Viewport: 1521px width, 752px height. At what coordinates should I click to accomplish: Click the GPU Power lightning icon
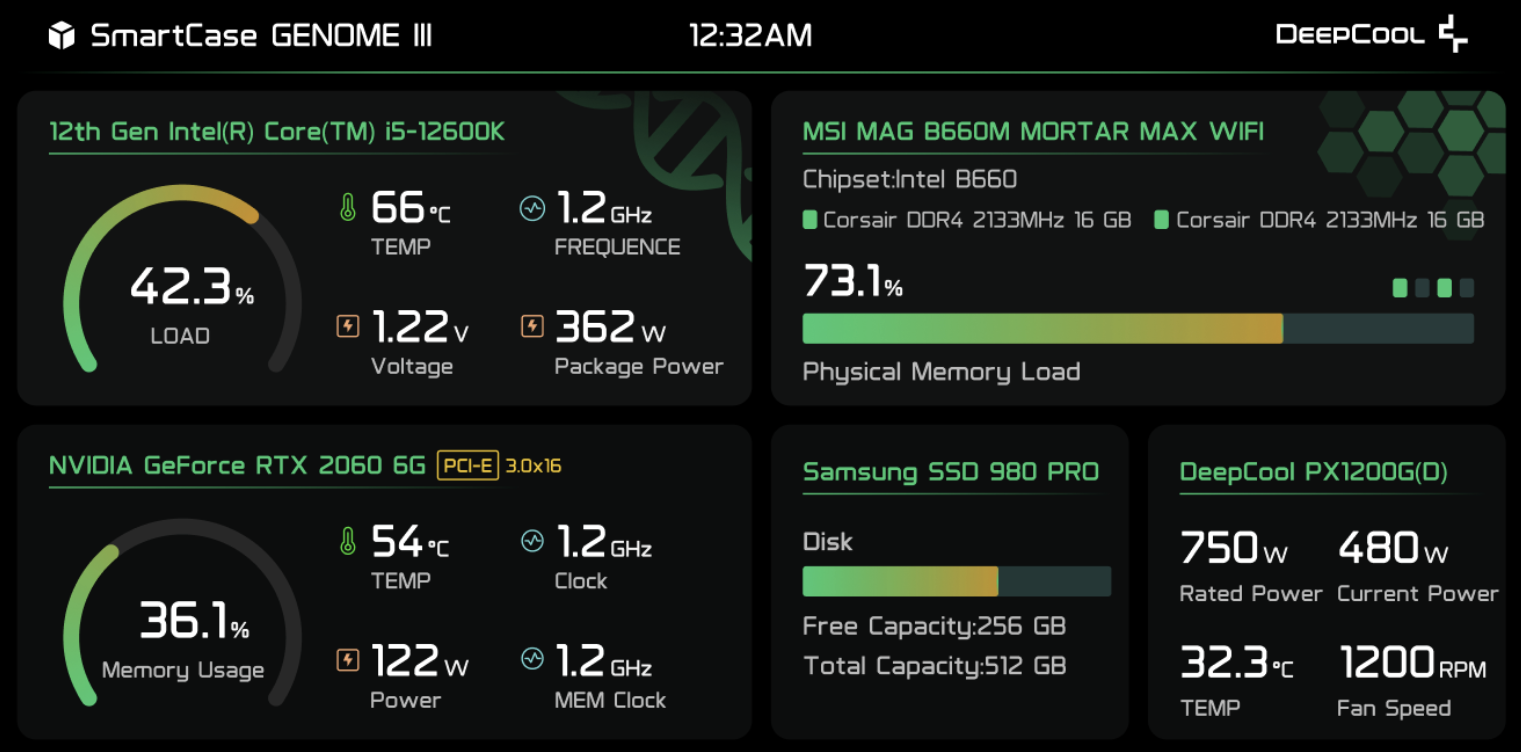tap(347, 659)
